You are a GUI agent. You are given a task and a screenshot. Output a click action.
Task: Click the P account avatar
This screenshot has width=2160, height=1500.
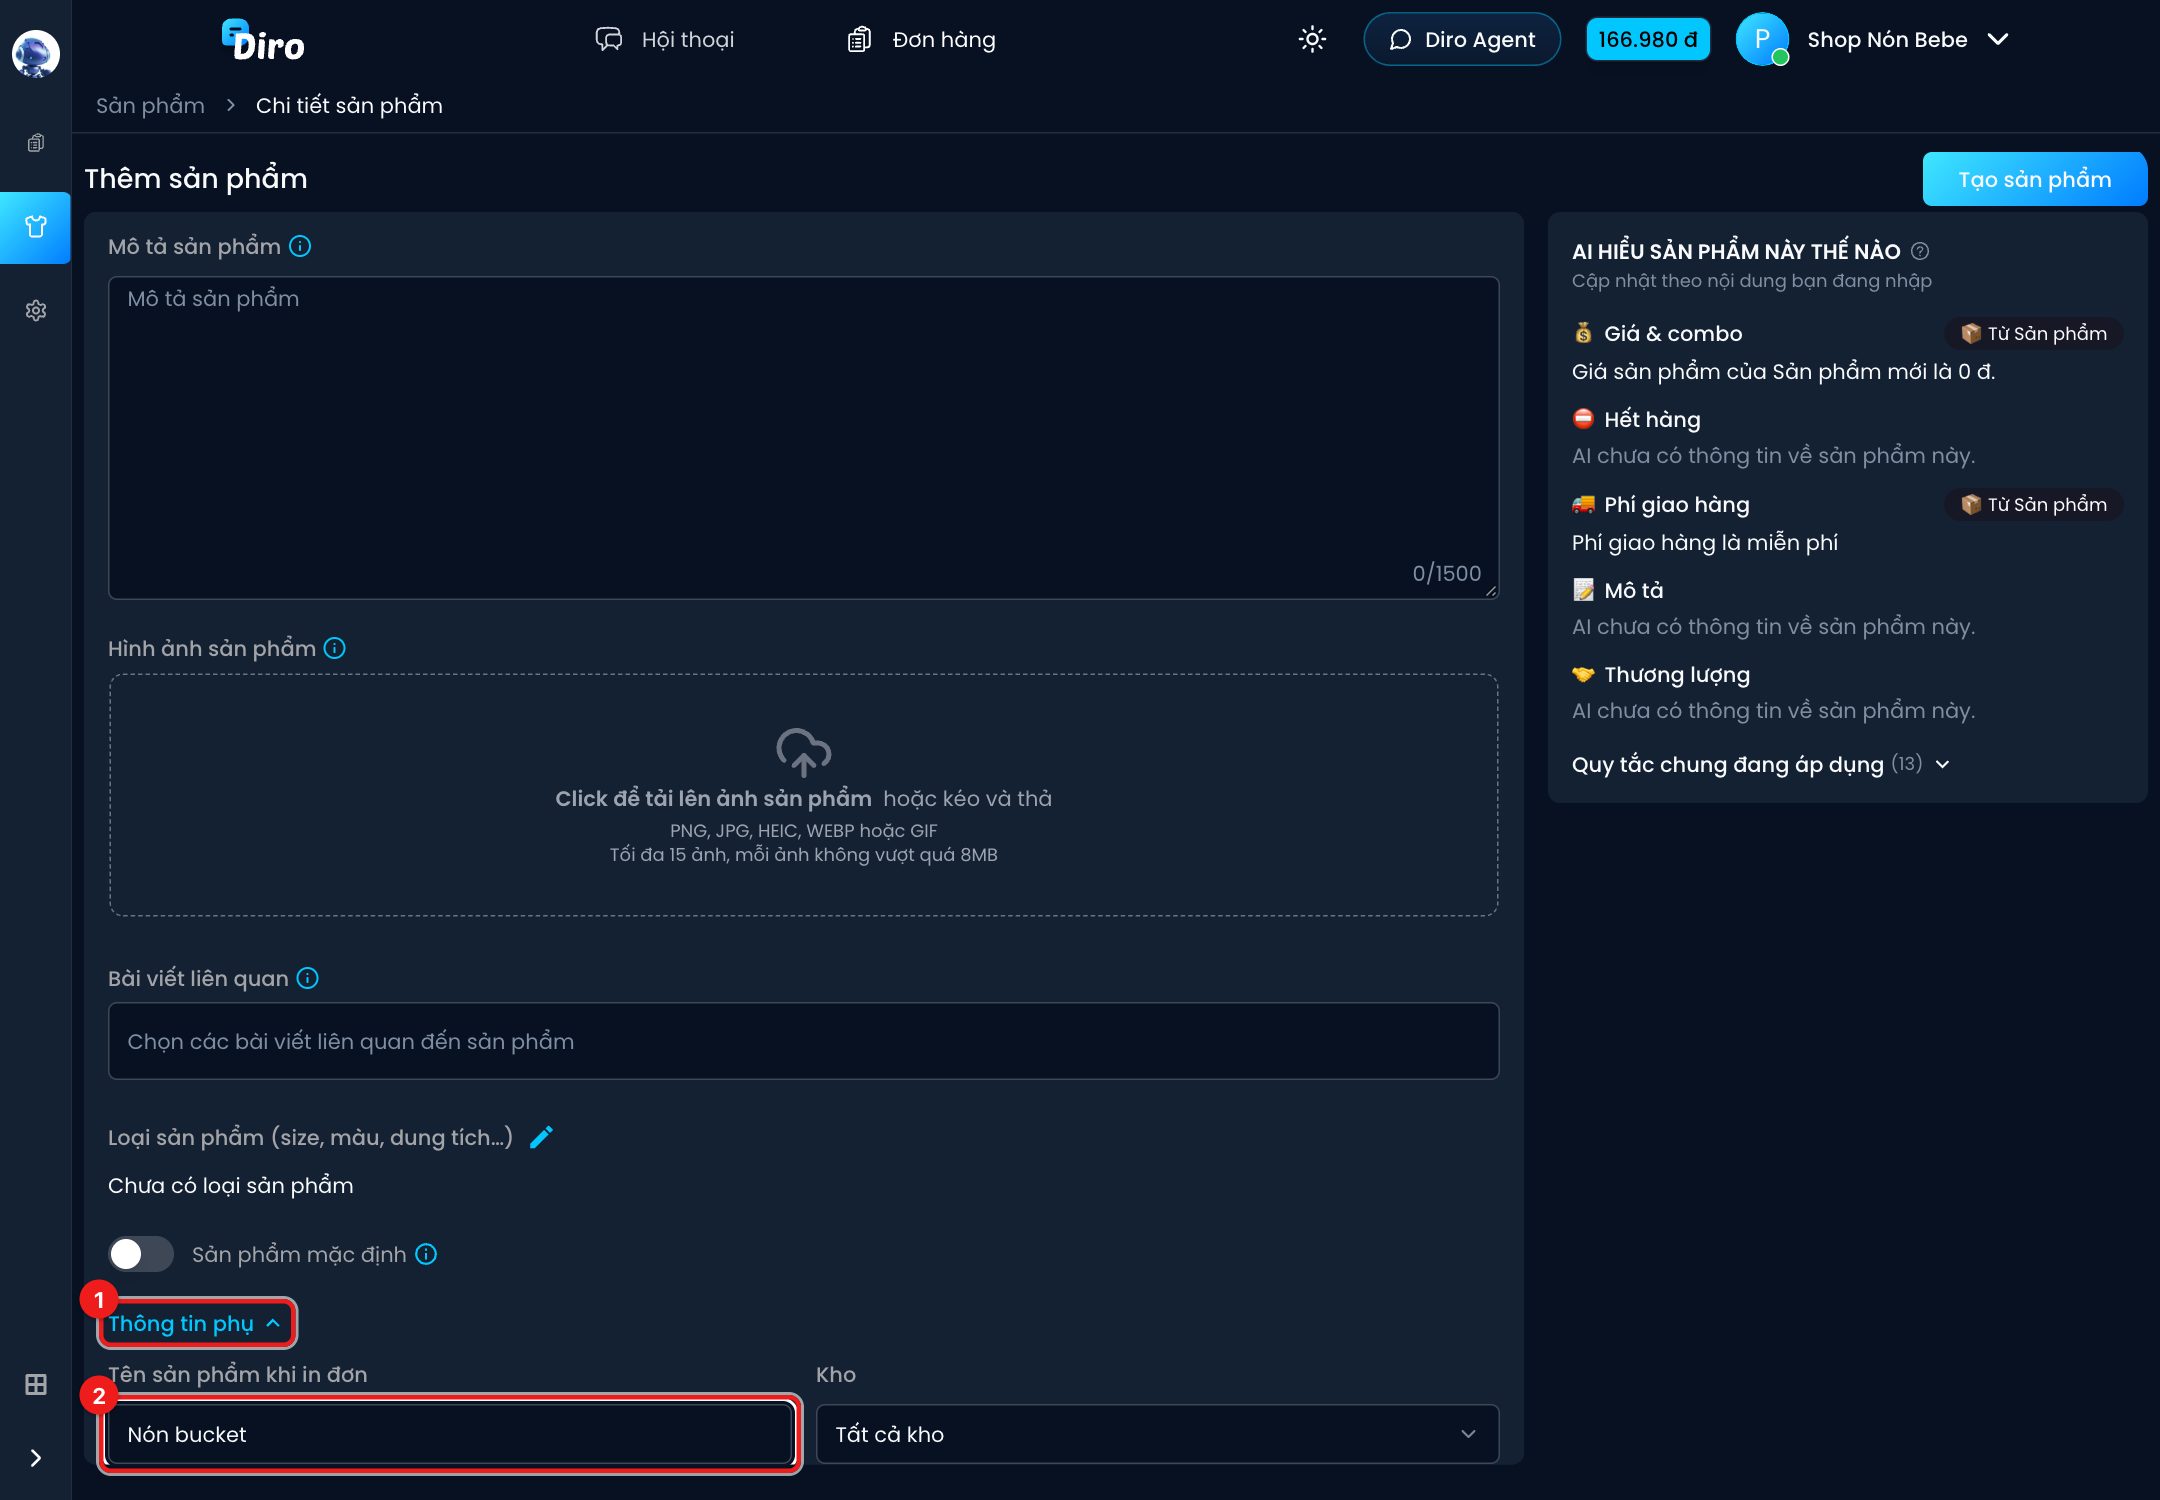pyautogui.click(x=1762, y=39)
